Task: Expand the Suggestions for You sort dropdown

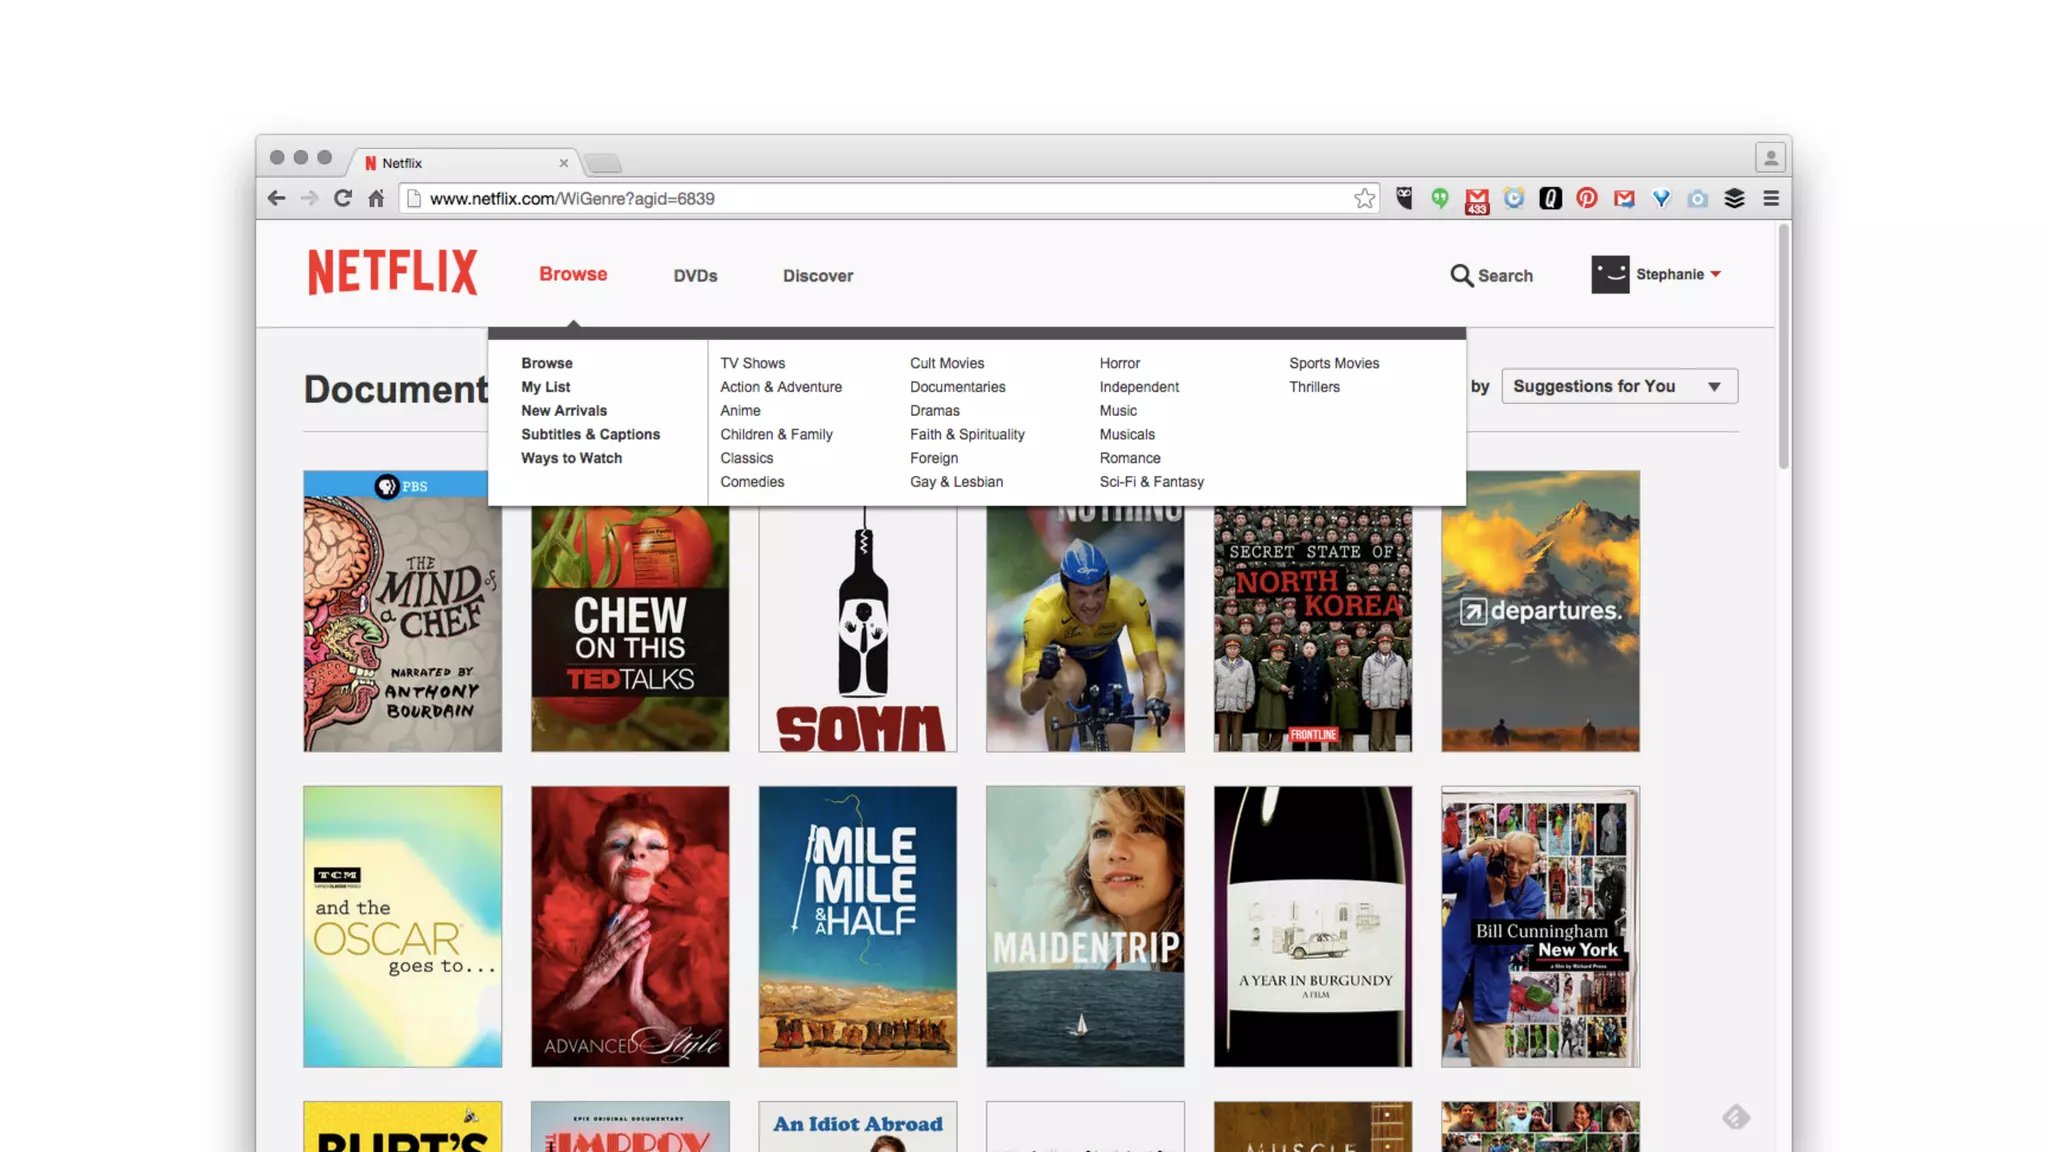Action: (x=1619, y=386)
